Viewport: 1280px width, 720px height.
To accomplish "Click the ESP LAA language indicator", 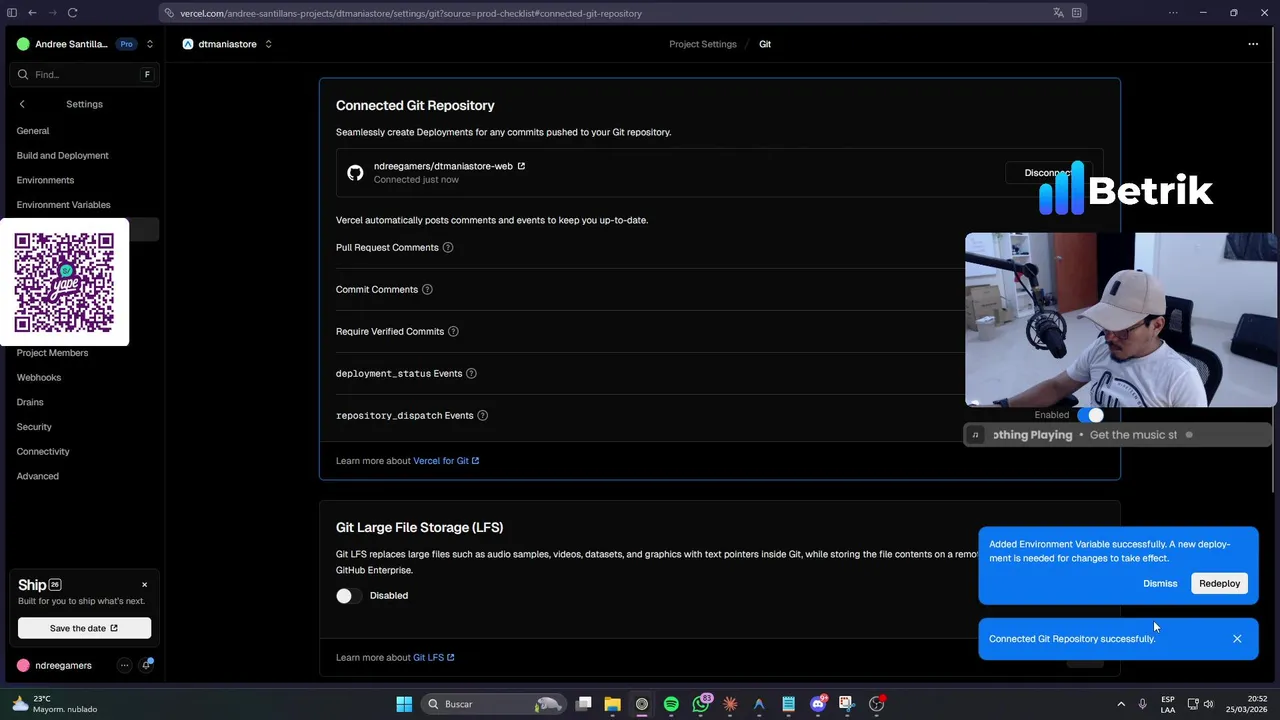I will tap(1168, 704).
